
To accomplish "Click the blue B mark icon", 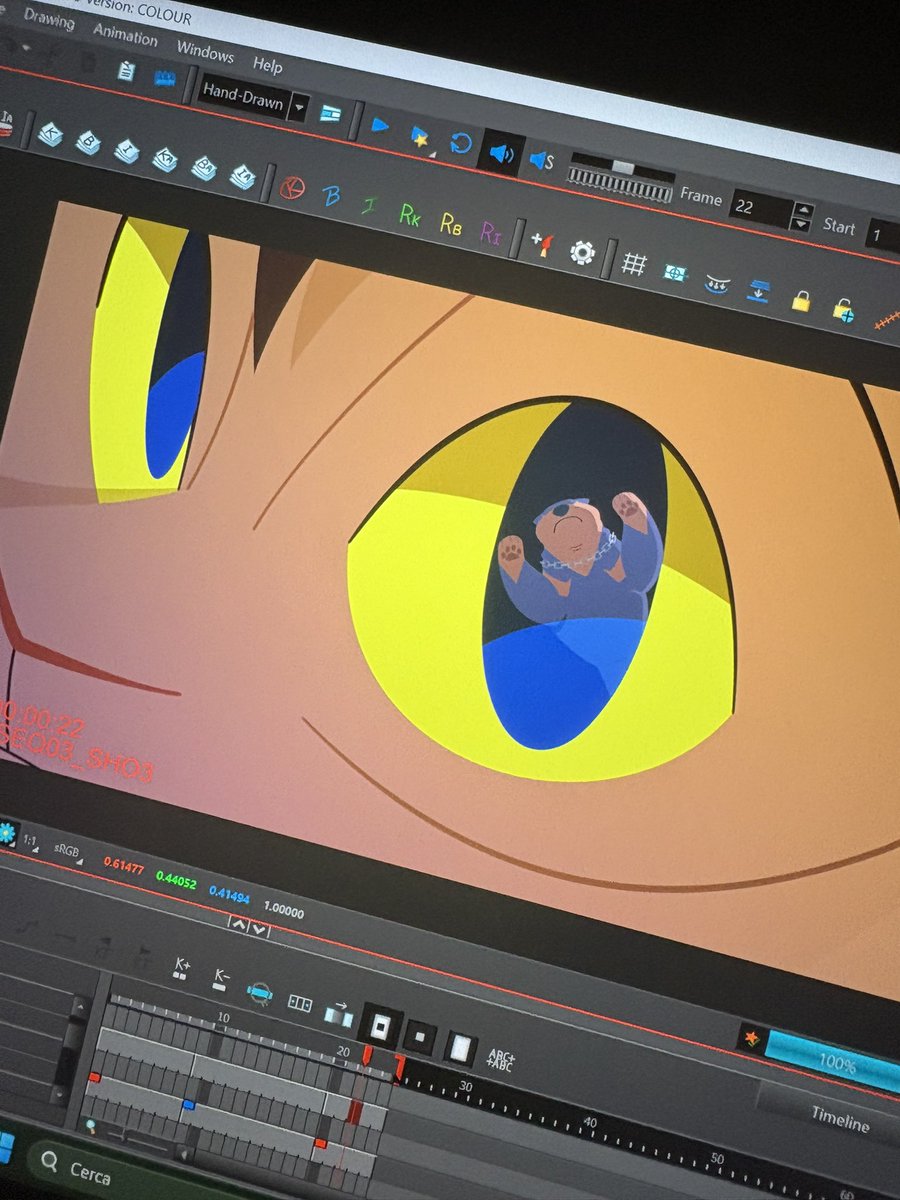I will (331, 195).
